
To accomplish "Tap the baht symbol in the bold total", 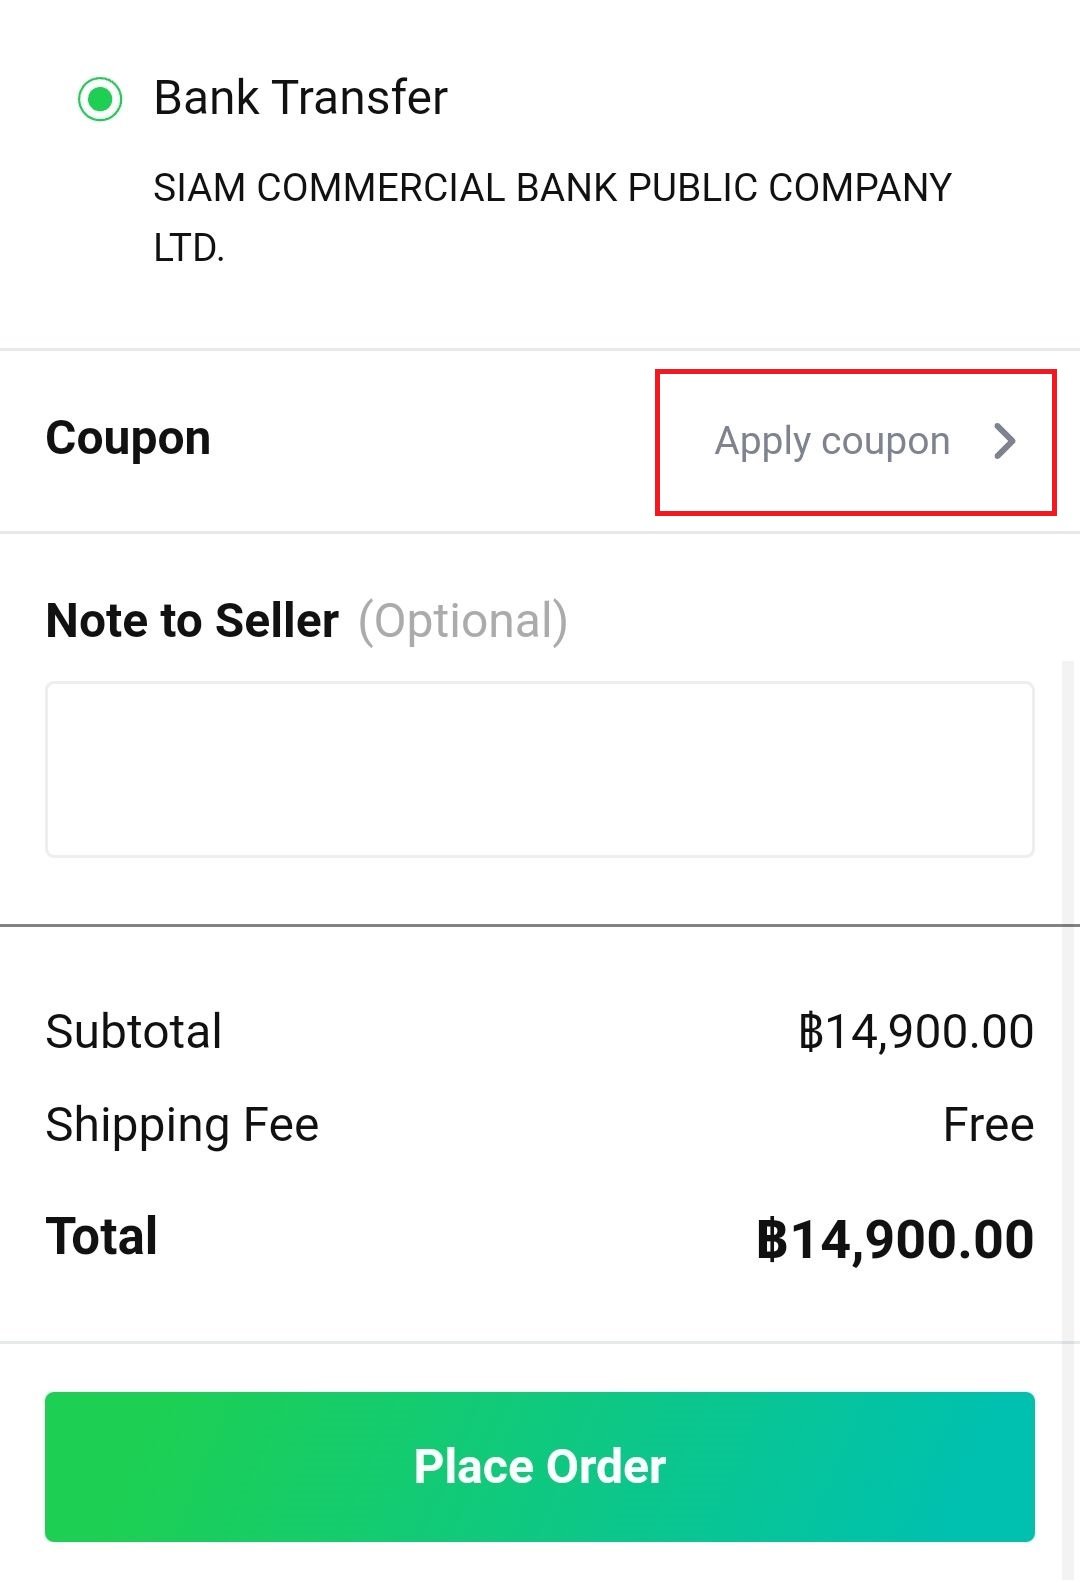I will [x=771, y=1239].
